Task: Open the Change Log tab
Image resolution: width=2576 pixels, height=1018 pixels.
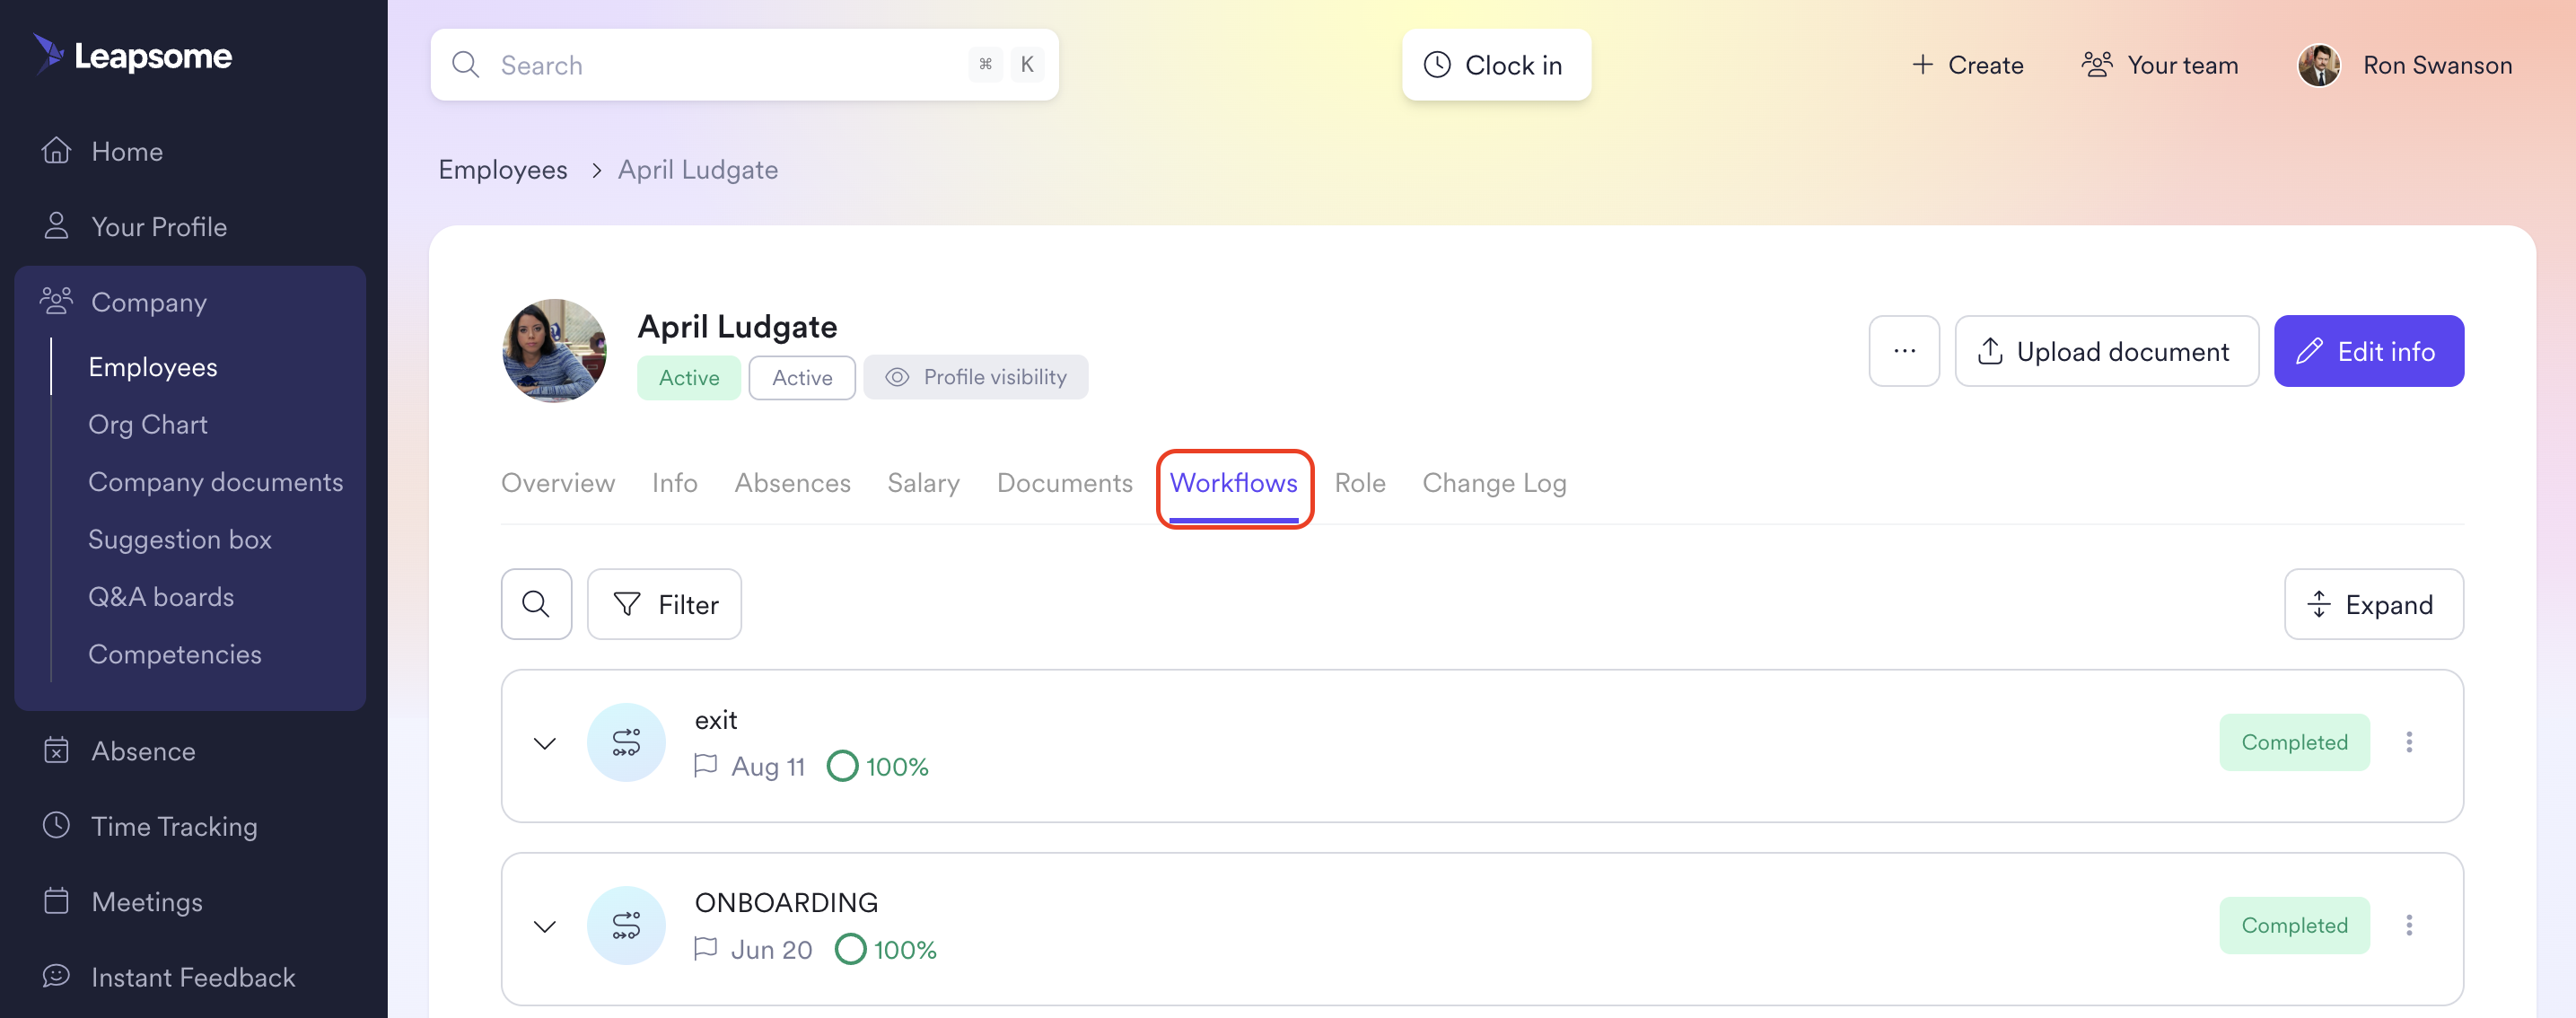Action: [1493, 483]
